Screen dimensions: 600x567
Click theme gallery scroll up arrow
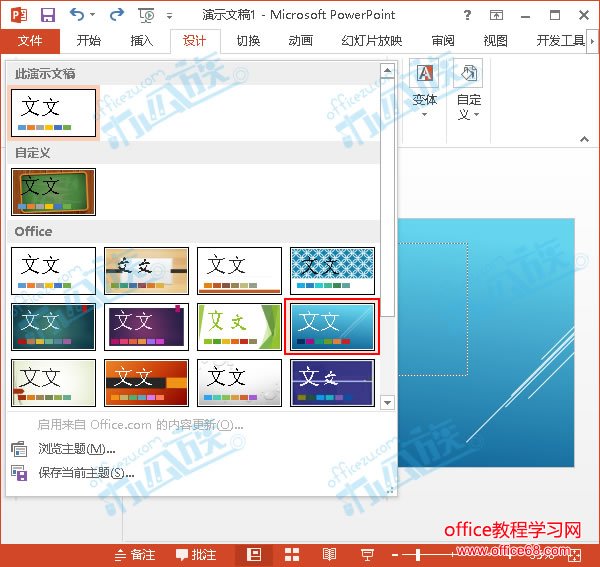[x=387, y=70]
